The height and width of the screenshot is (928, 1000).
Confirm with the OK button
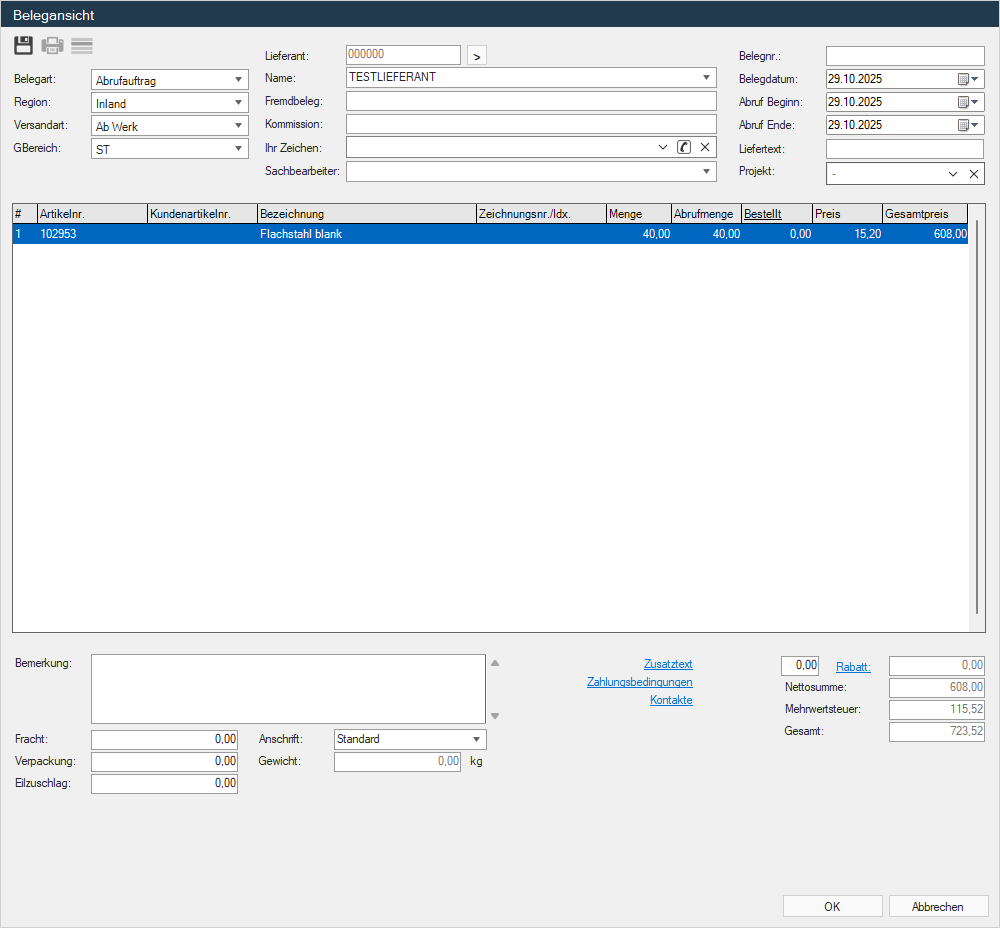tap(832, 907)
